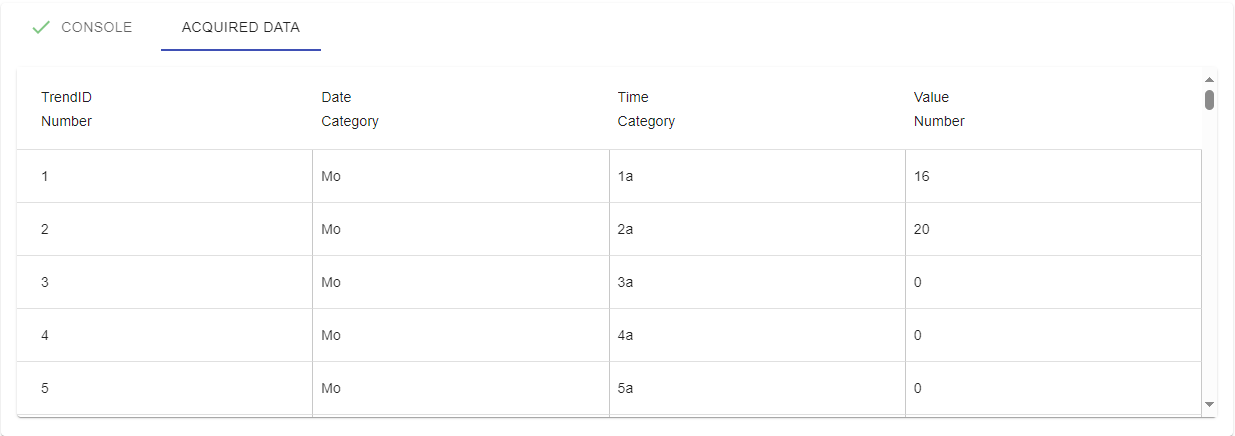
Task: Select the Date column header
Action: [461, 109]
